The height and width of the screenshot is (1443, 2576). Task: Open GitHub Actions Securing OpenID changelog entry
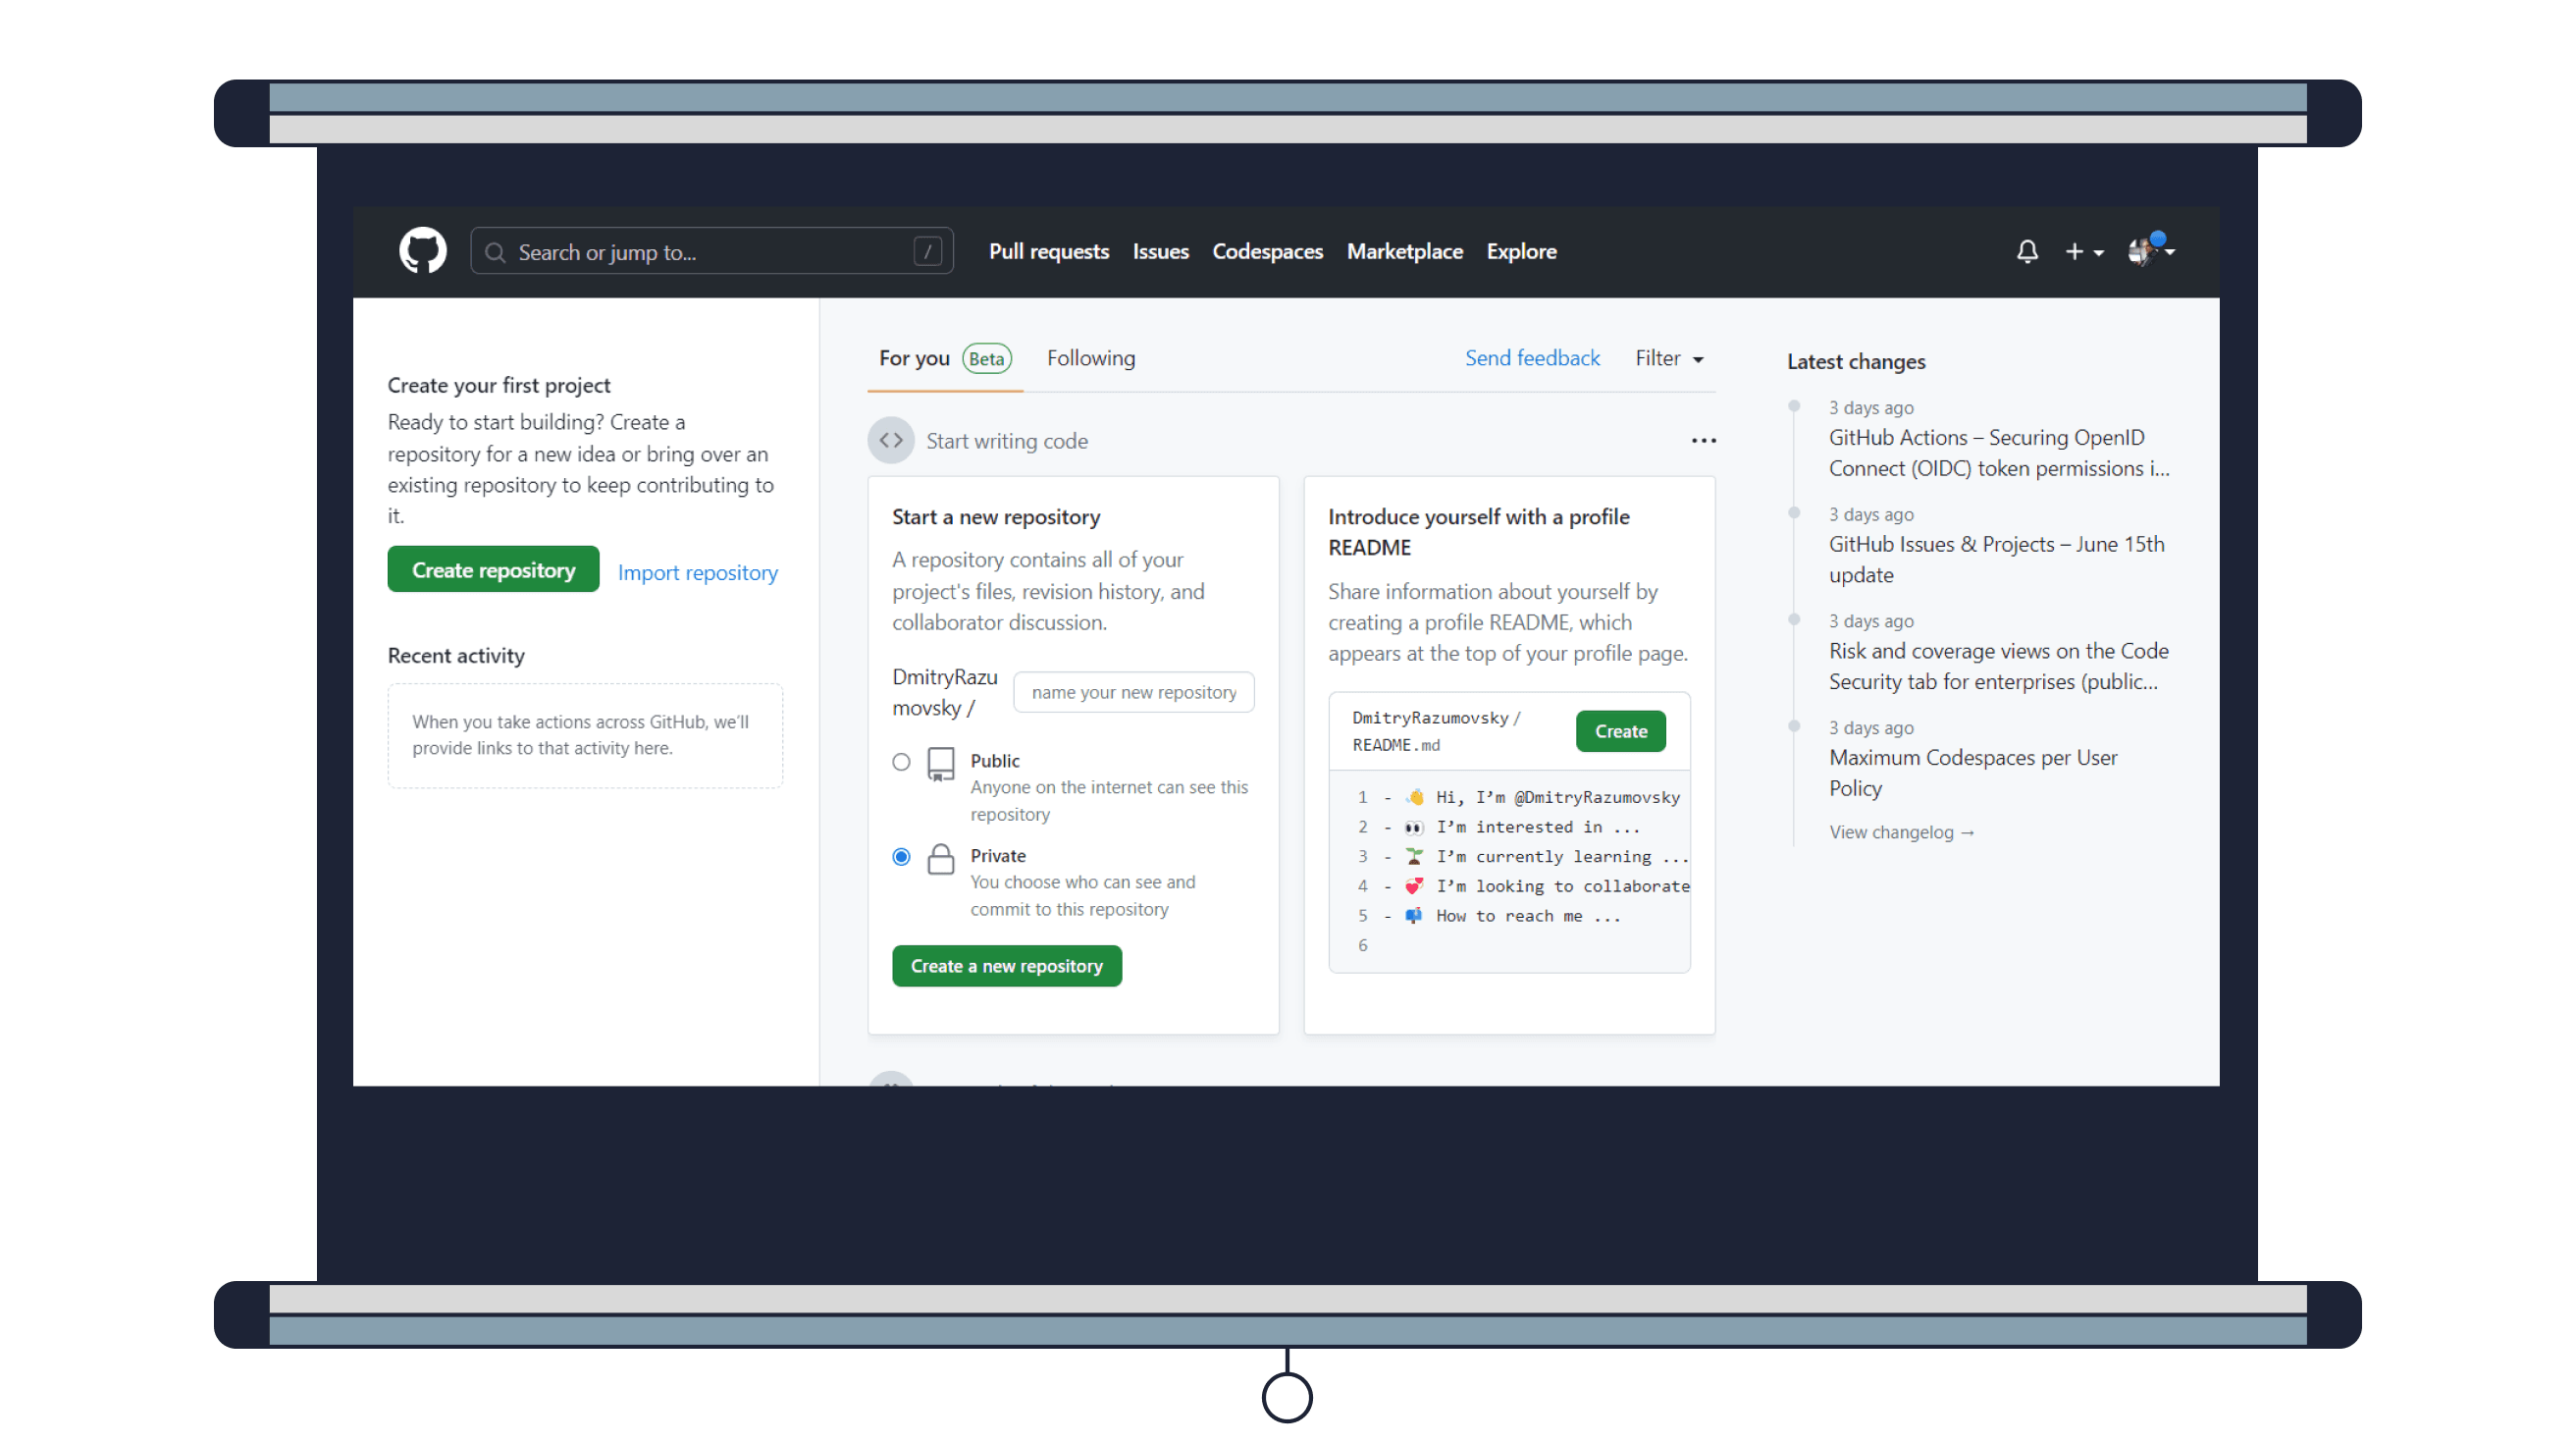tap(1998, 453)
